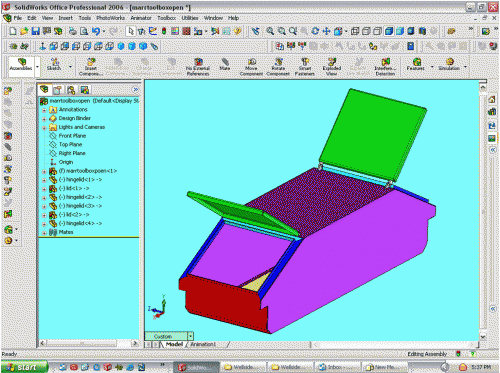Screen dimensions: 500x373
Task: Select the Mate tool
Action: tap(225, 64)
